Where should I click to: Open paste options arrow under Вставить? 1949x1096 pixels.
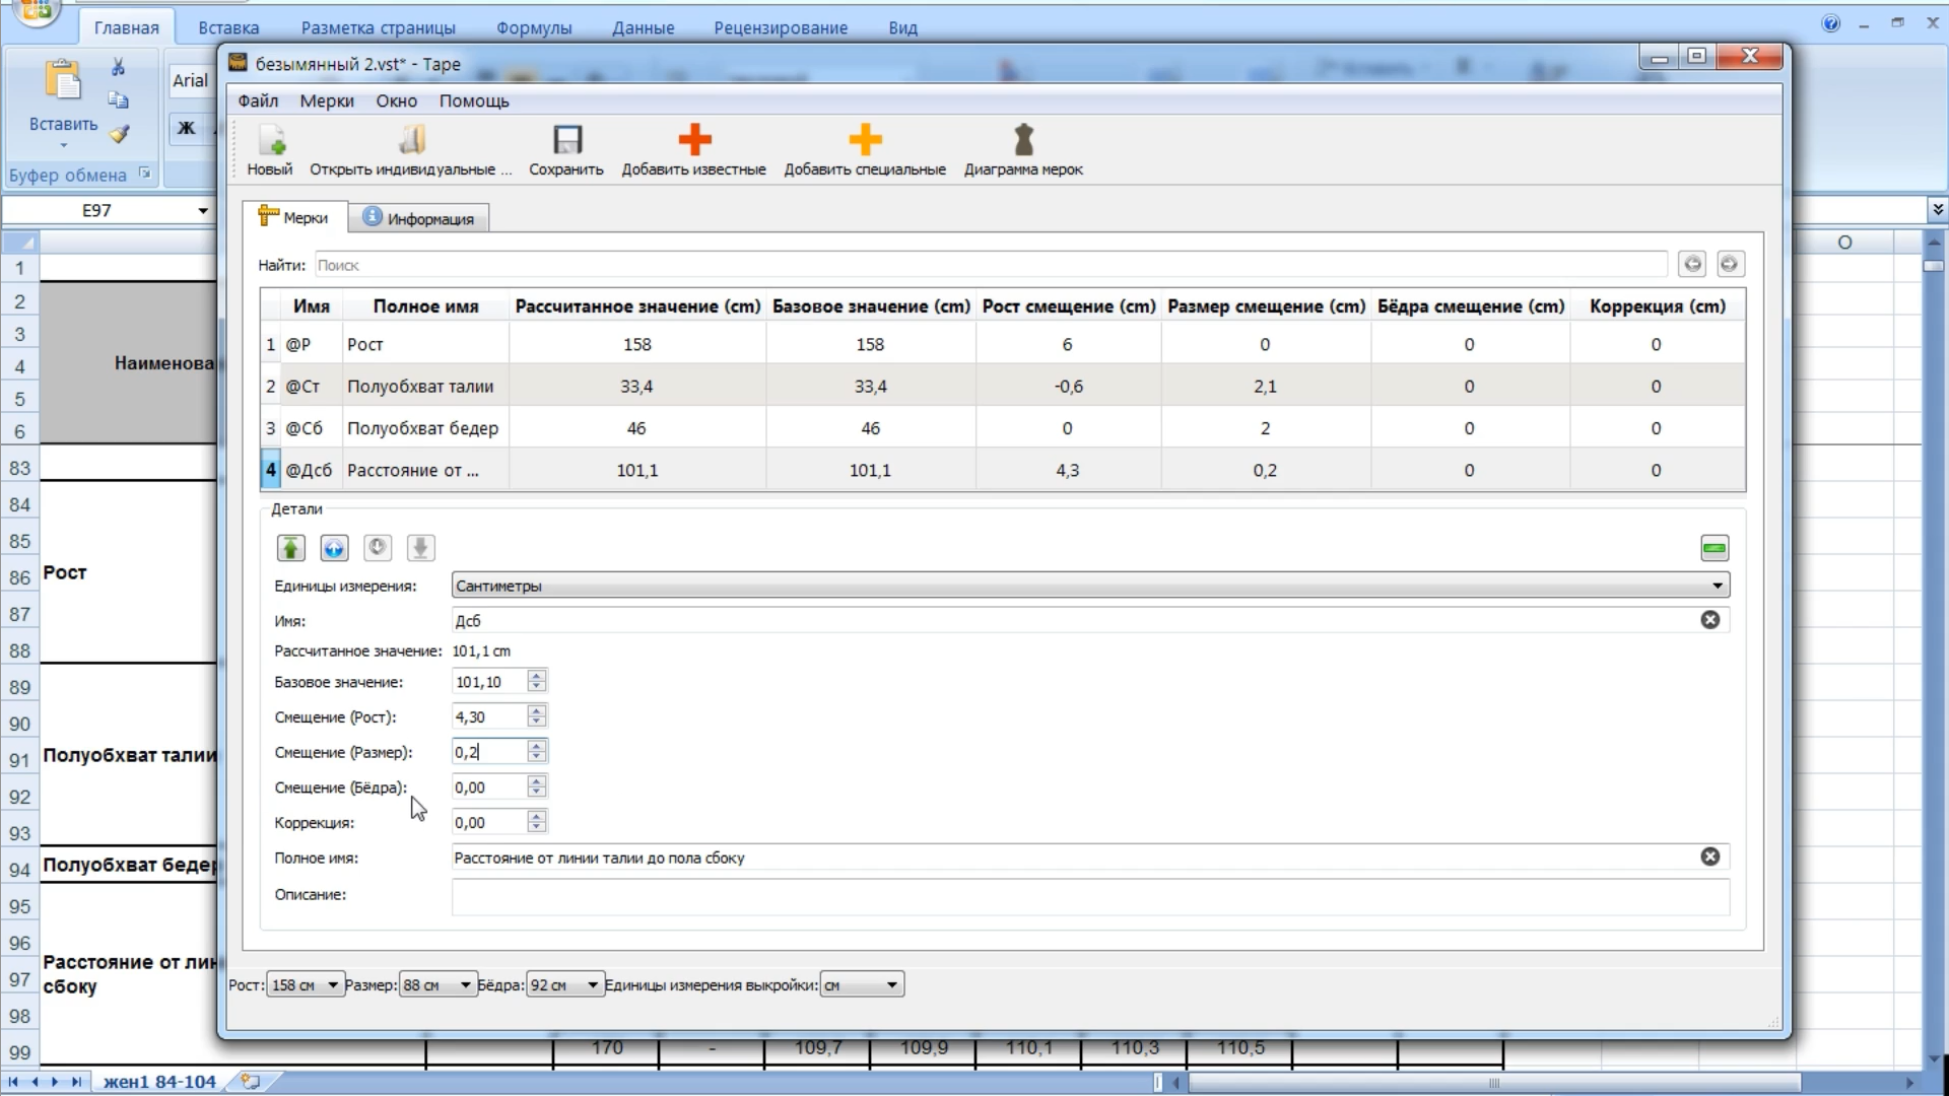(63, 146)
